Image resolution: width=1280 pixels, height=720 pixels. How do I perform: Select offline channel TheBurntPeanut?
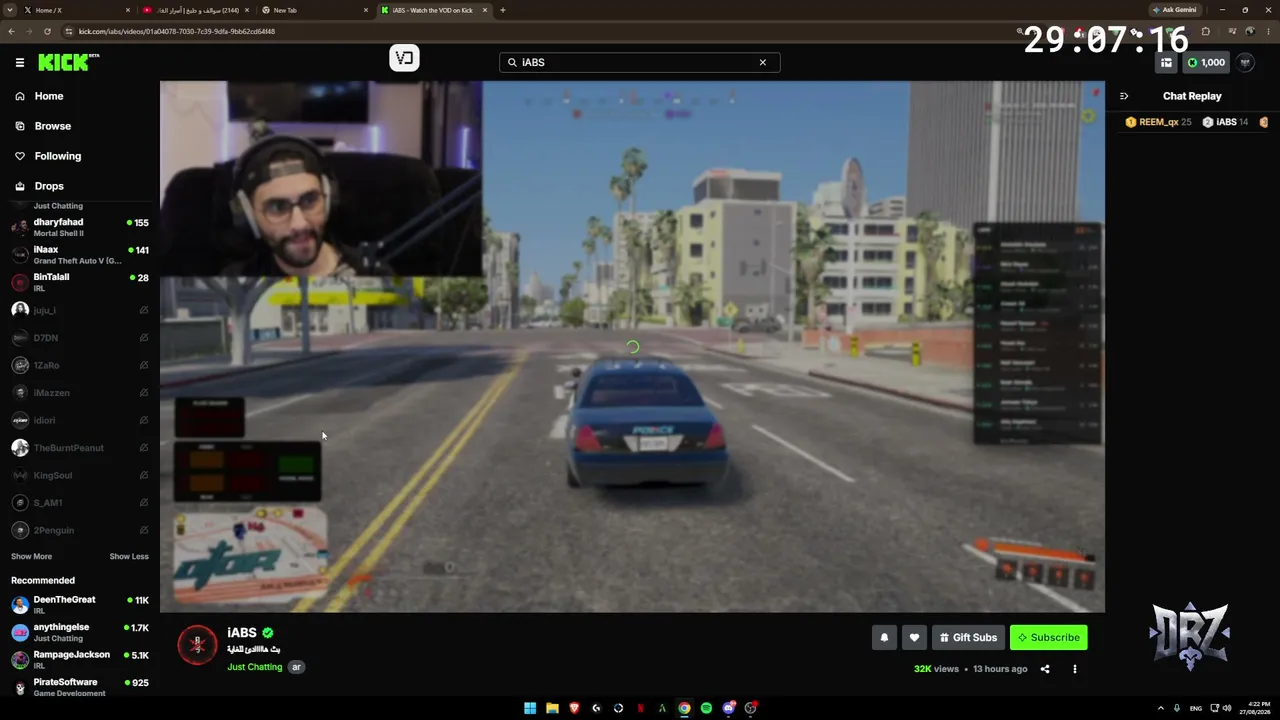tap(78, 448)
